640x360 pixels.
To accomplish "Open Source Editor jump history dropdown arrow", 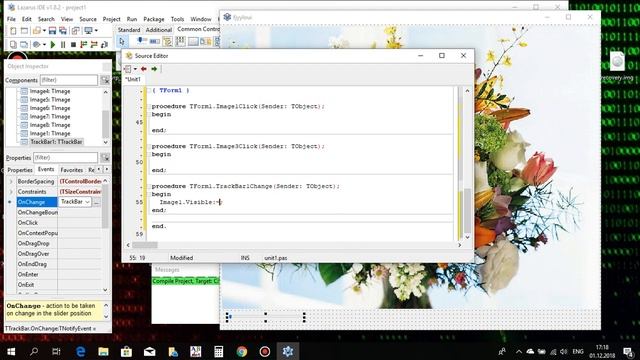I will click(135, 69).
